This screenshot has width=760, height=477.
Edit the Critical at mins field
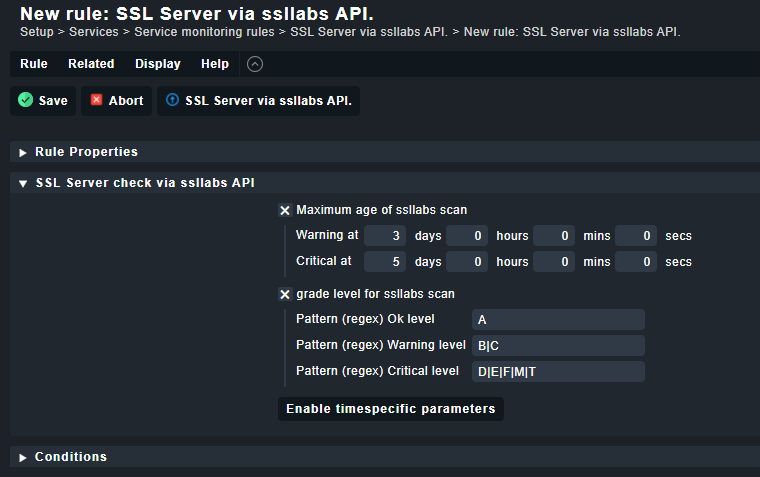tap(554, 262)
